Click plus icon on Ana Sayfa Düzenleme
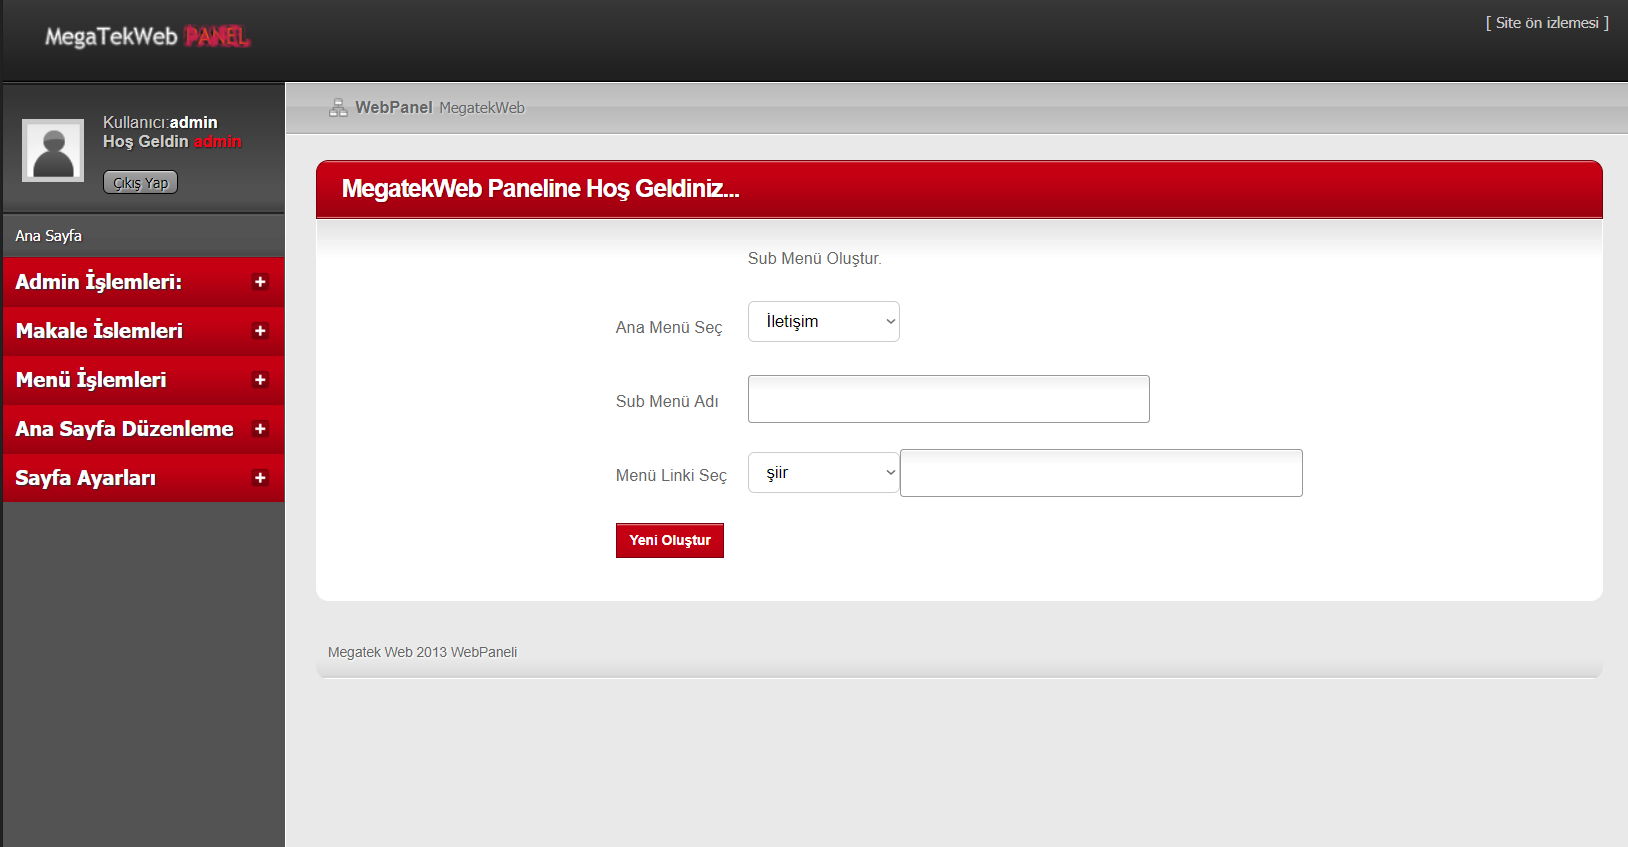This screenshot has height=847, width=1628. point(260,429)
